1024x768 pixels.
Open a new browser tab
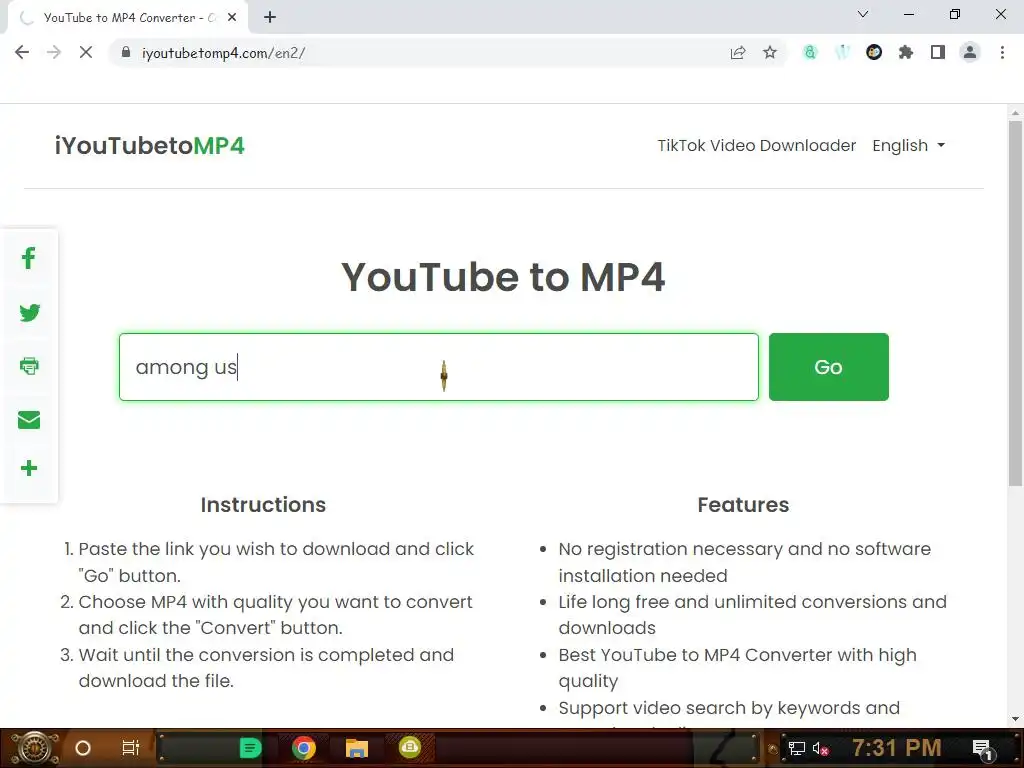[270, 18]
